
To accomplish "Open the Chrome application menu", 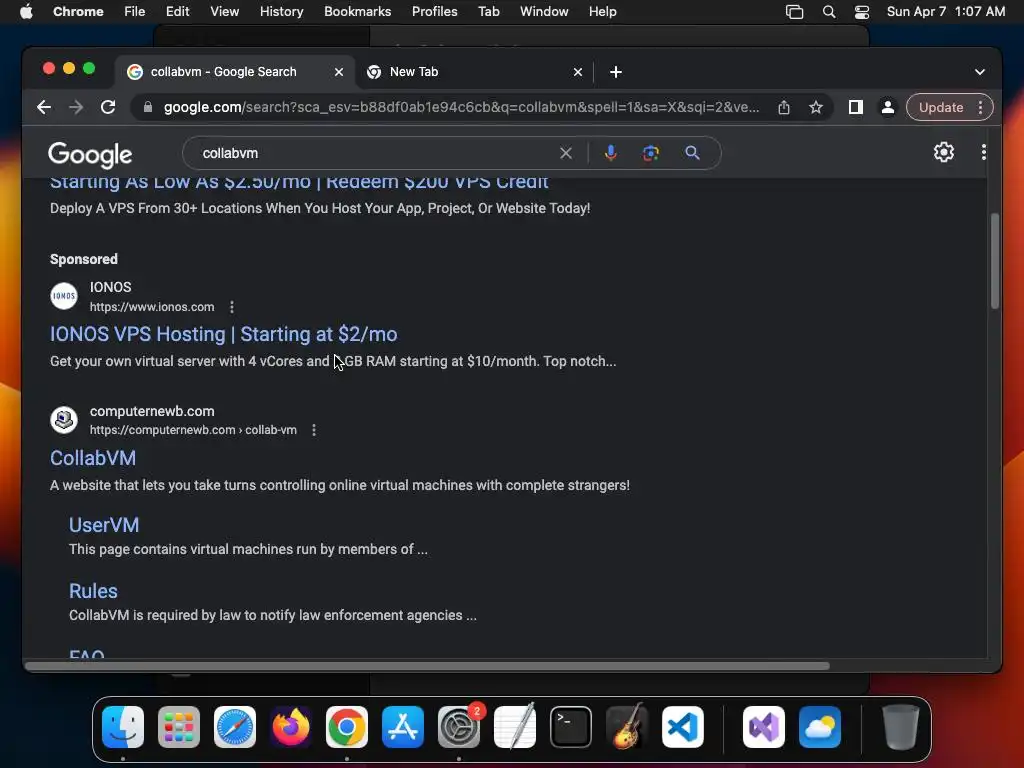I will (78, 12).
